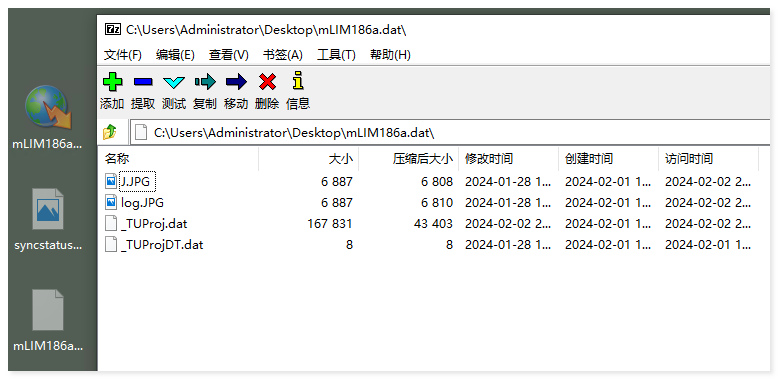Sort by 修改时间 column header

coord(509,159)
